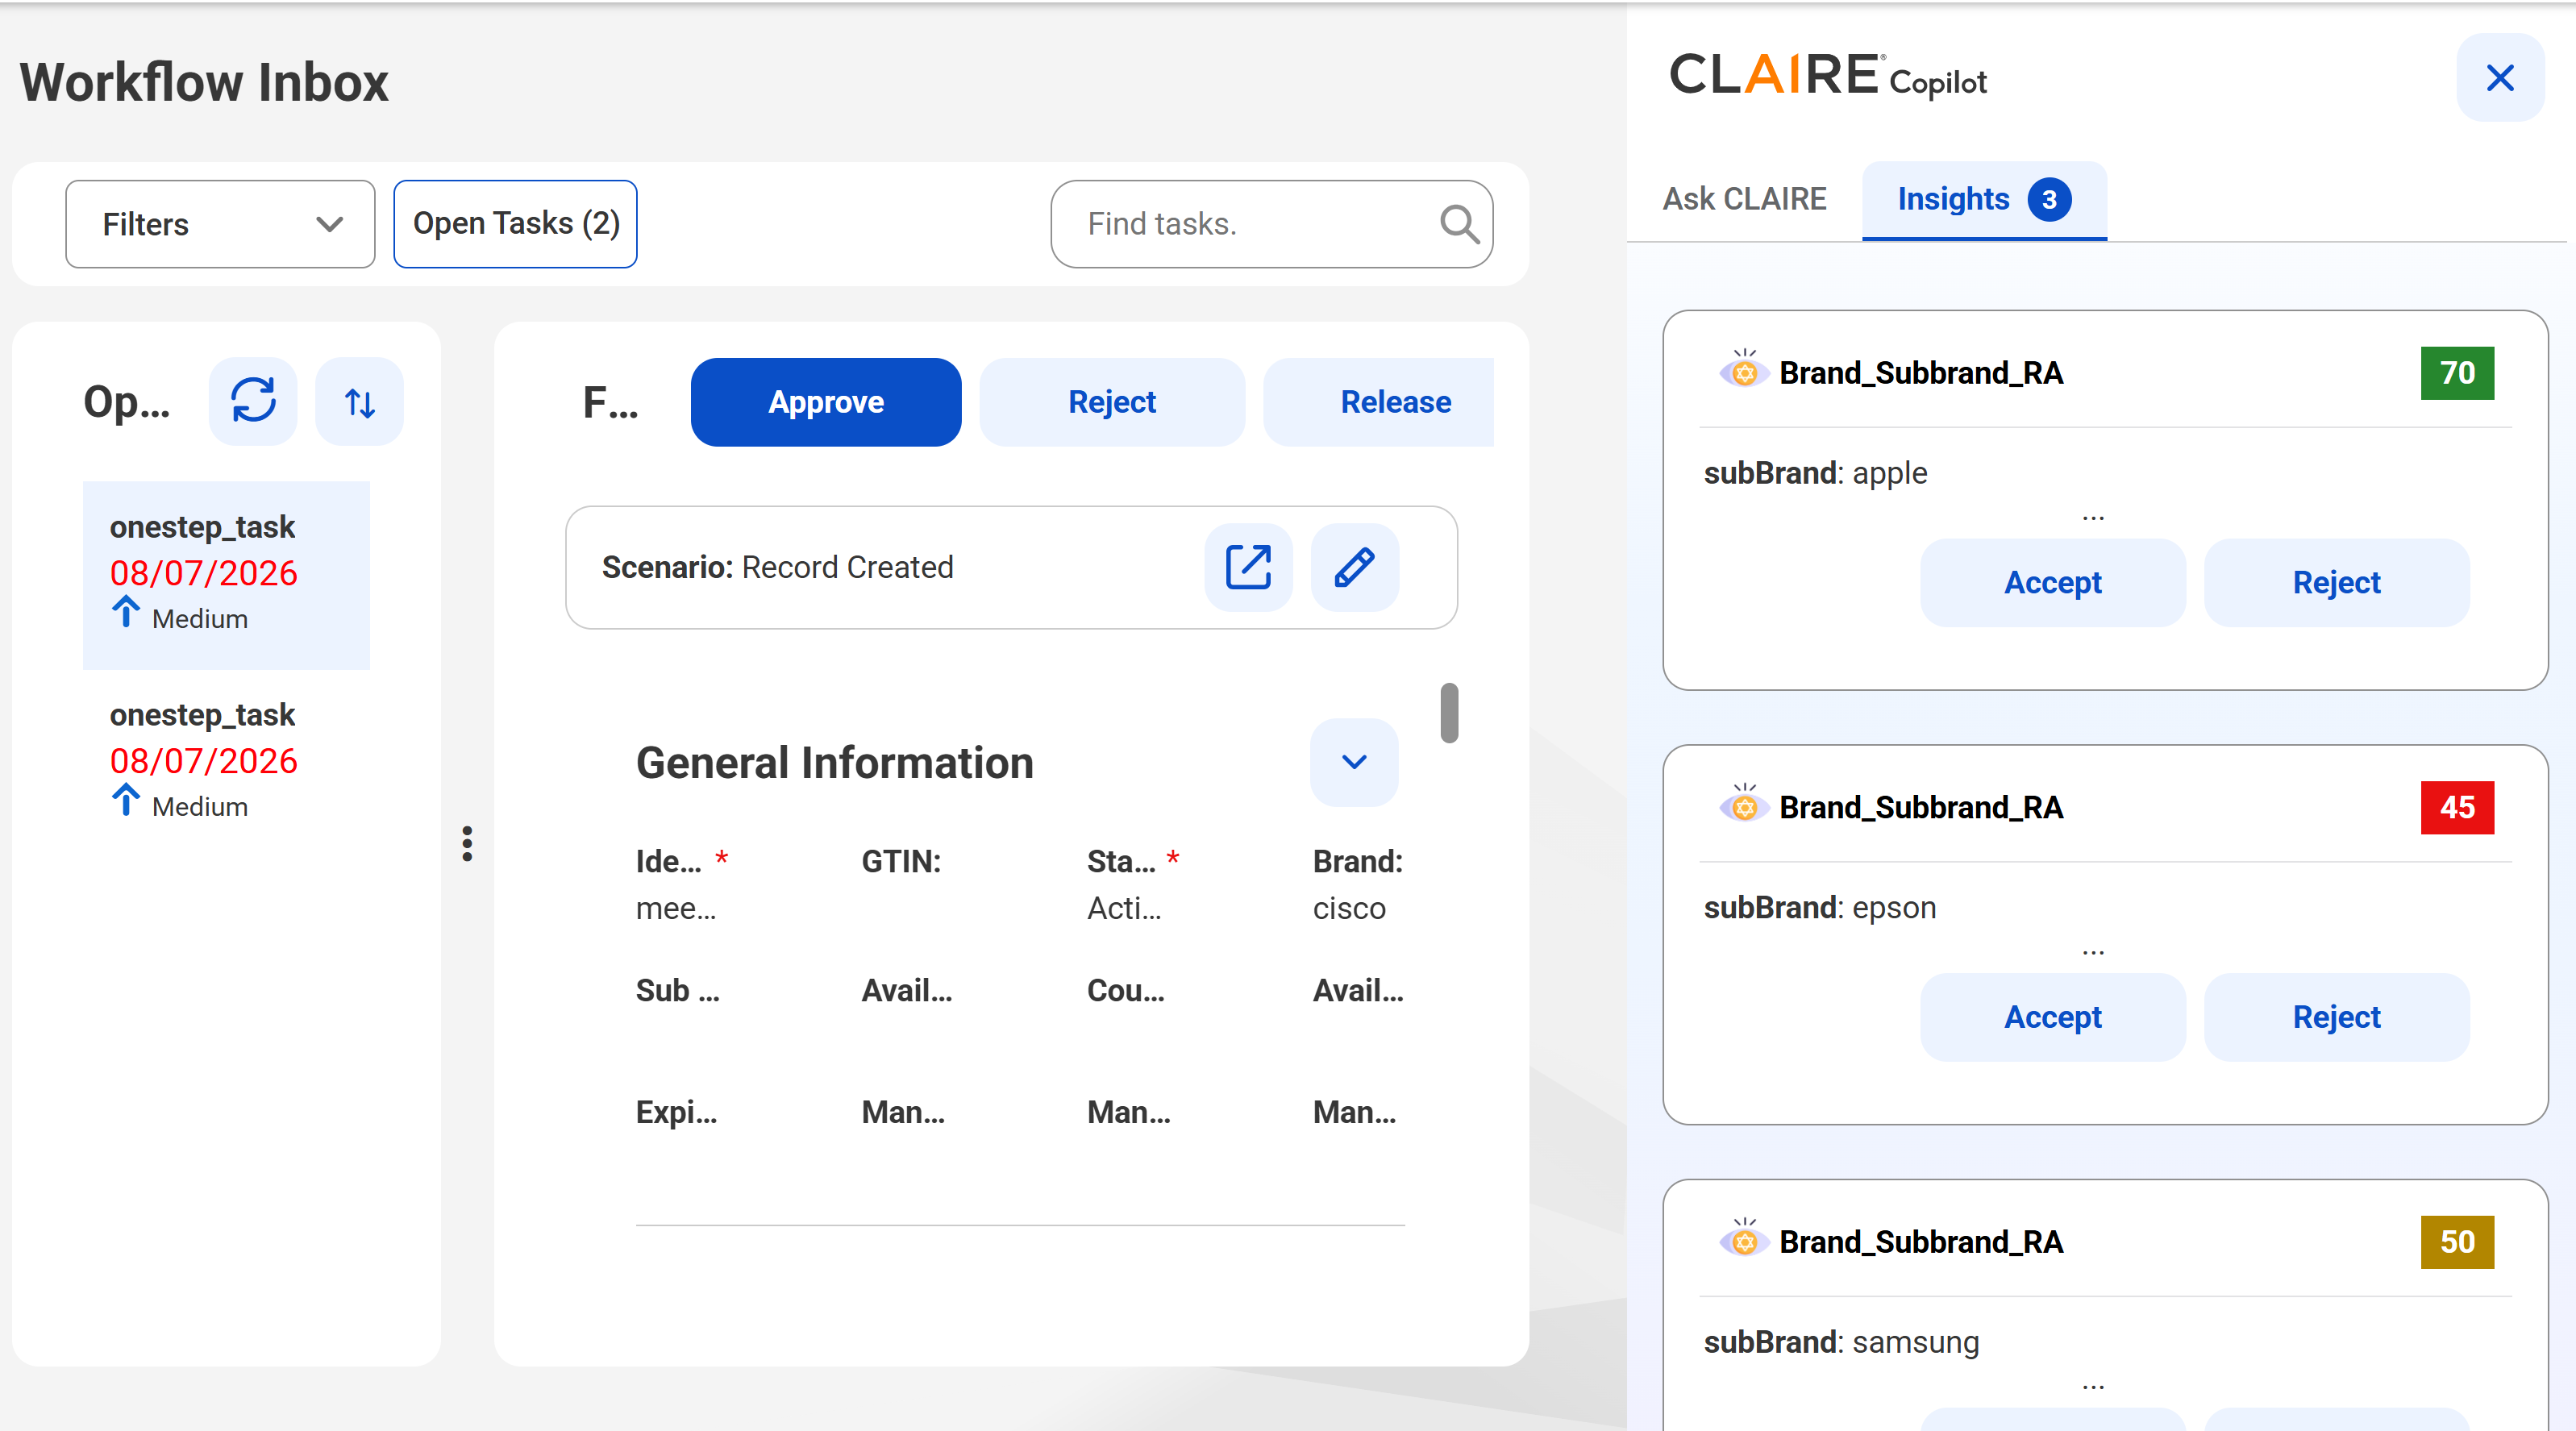This screenshot has height=1431, width=2576.
Task: Click the Brand value cisco
Action: pos(1349,908)
